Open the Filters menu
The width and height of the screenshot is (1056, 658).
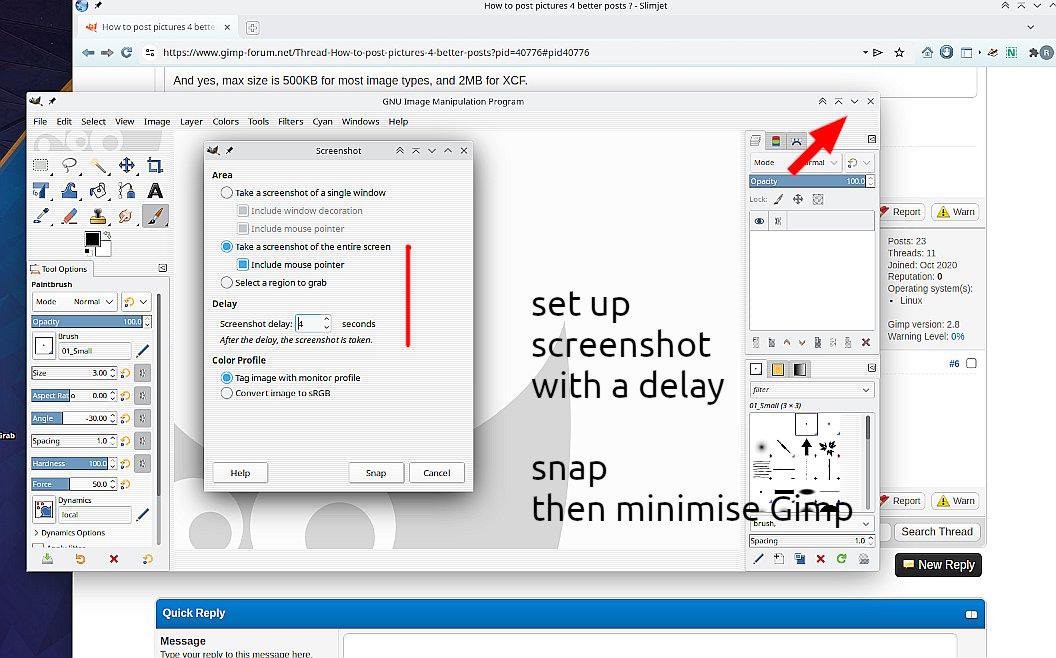pos(290,122)
